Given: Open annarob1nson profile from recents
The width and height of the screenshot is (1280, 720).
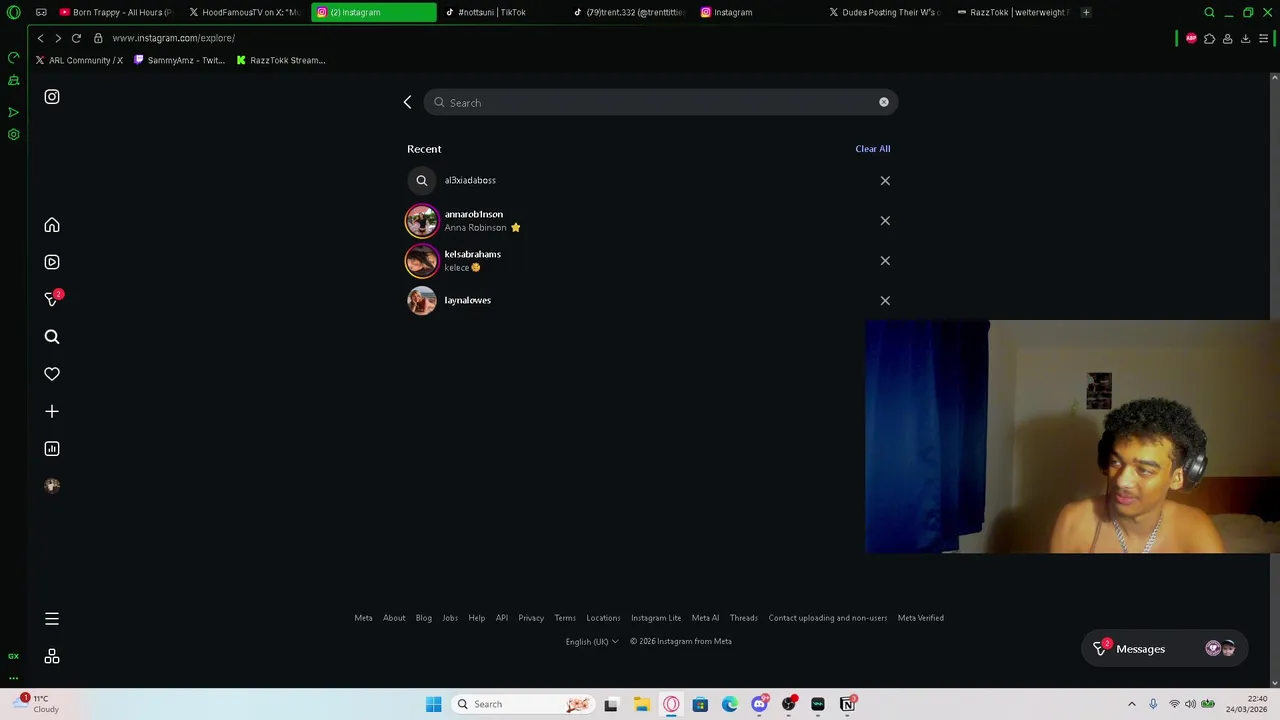Looking at the screenshot, I should coord(648,220).
